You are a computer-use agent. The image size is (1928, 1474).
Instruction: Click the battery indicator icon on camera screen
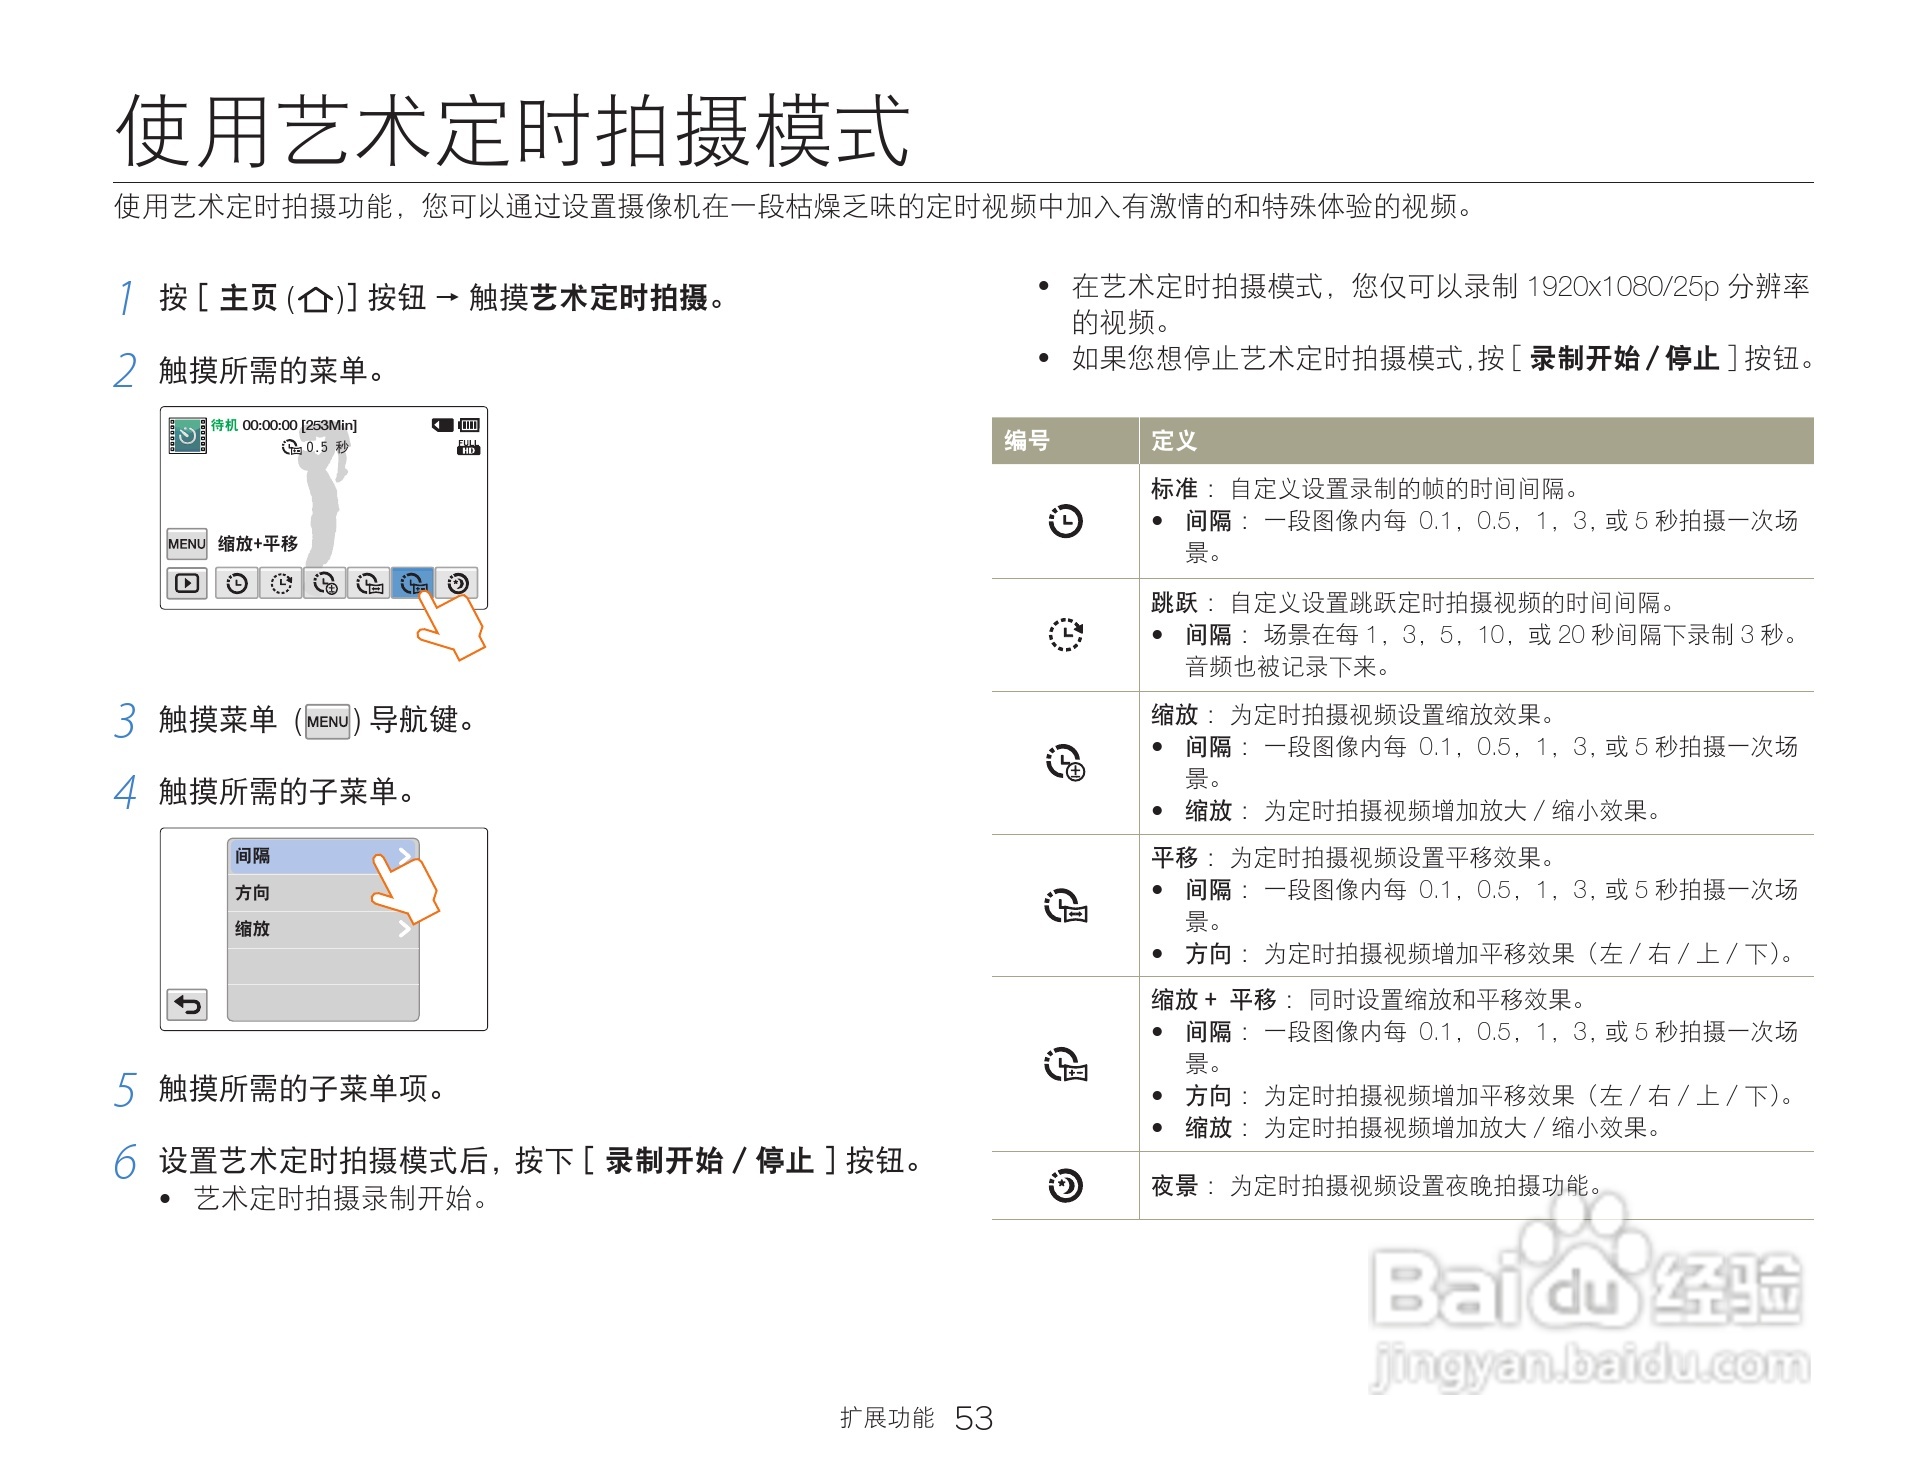(469, 425)
